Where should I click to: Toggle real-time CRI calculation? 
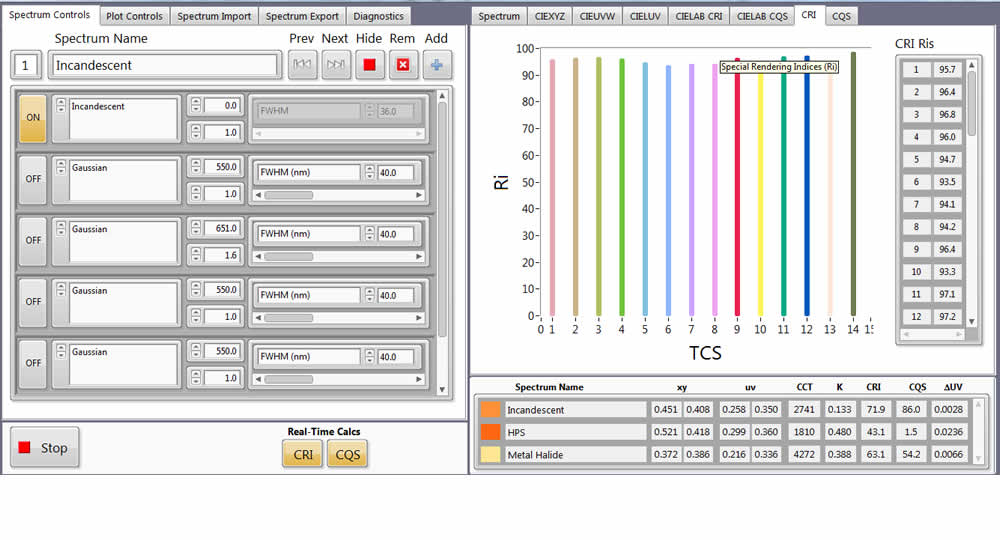(x=303, y=455)
